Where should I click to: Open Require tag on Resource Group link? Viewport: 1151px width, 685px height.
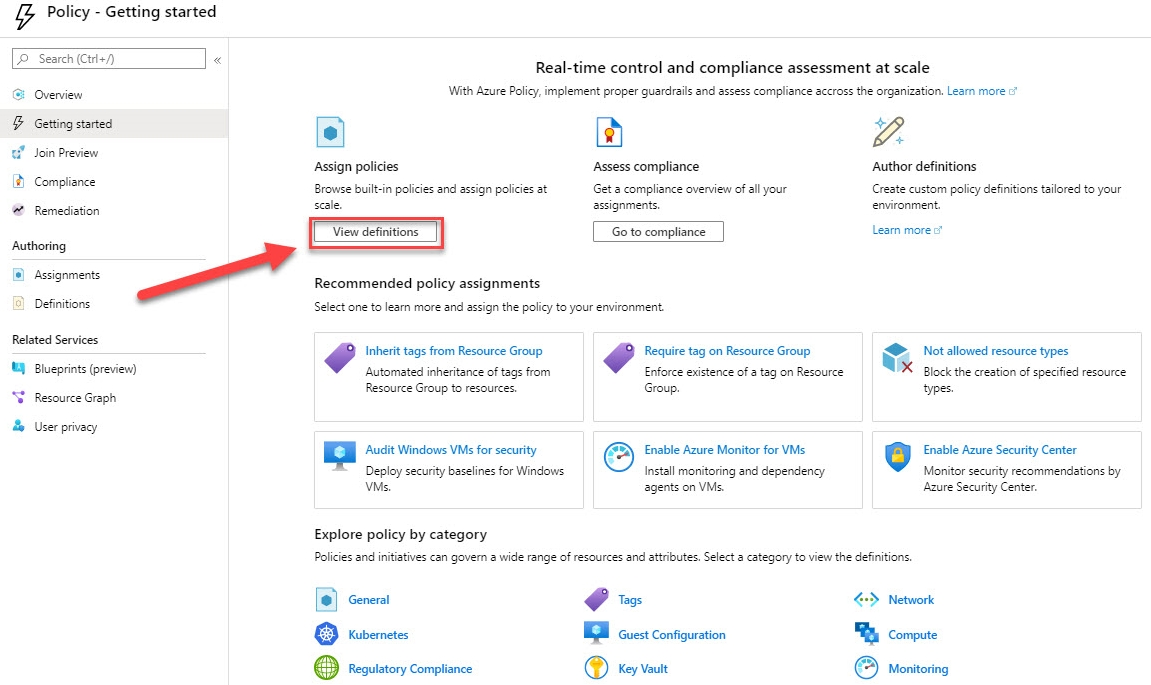click(727, 351)
